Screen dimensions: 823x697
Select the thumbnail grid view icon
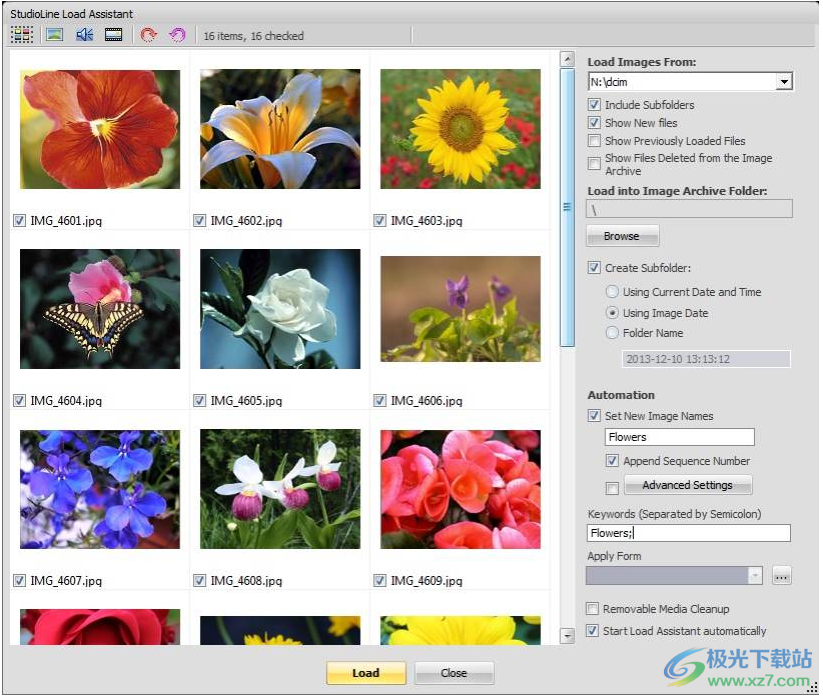click(x=20, y=34)
